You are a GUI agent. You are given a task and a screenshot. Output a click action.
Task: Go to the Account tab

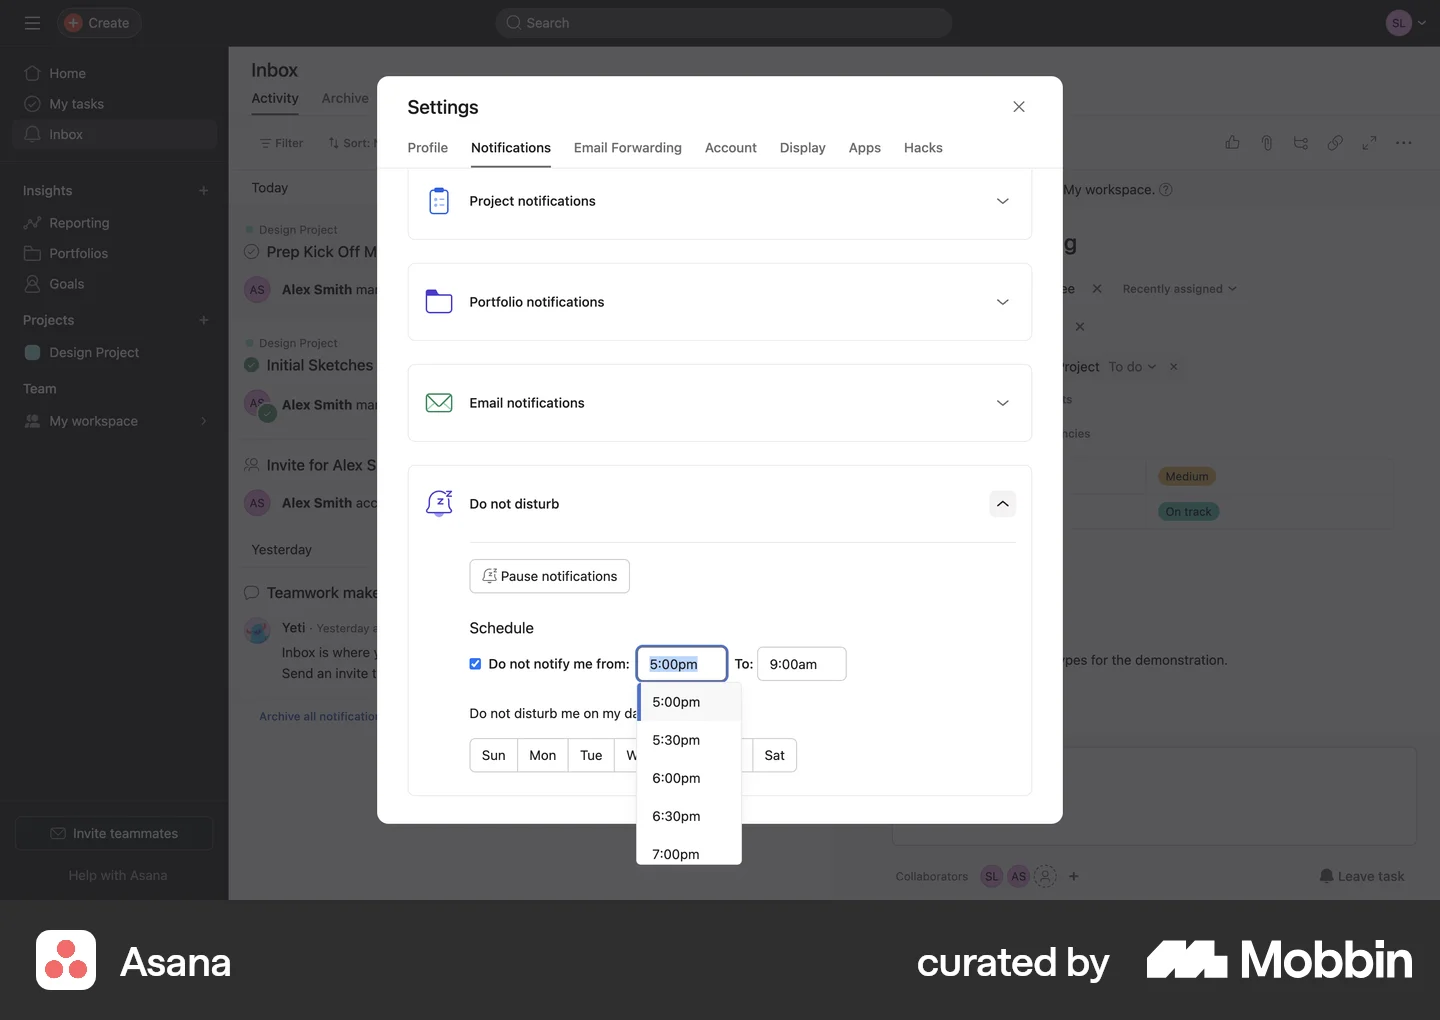tap(731, 148)
